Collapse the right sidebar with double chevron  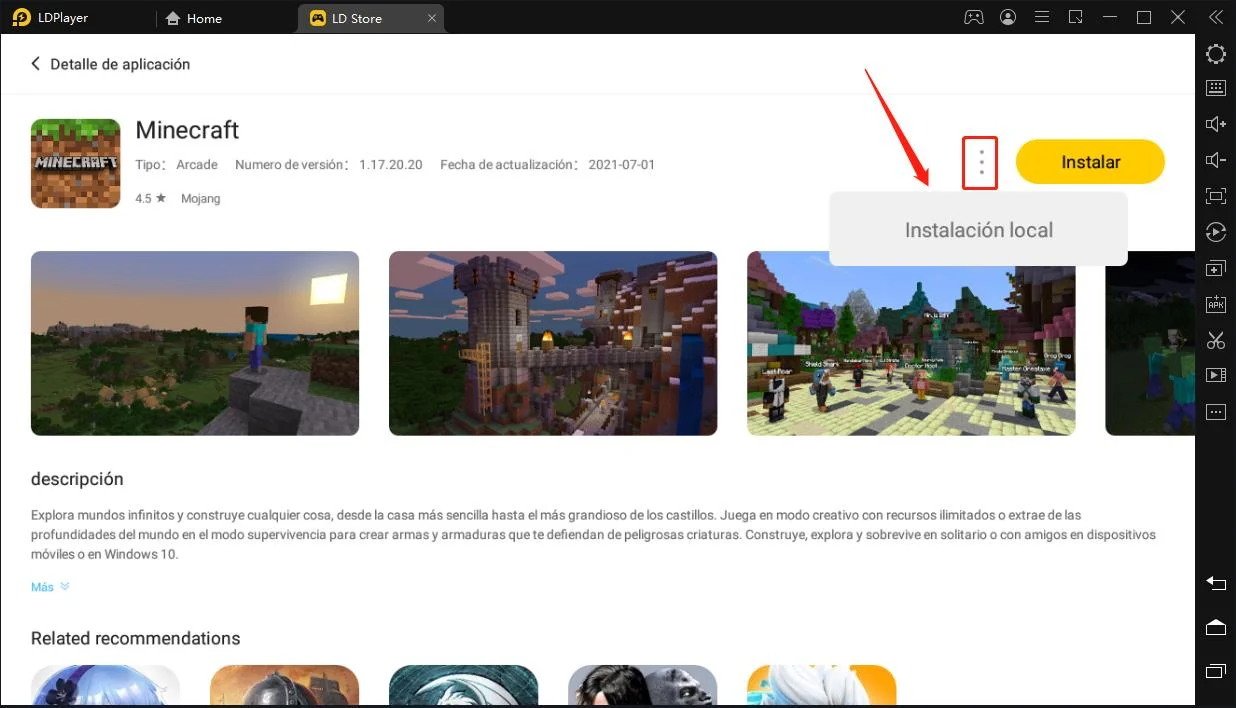tap(1216, 17)
